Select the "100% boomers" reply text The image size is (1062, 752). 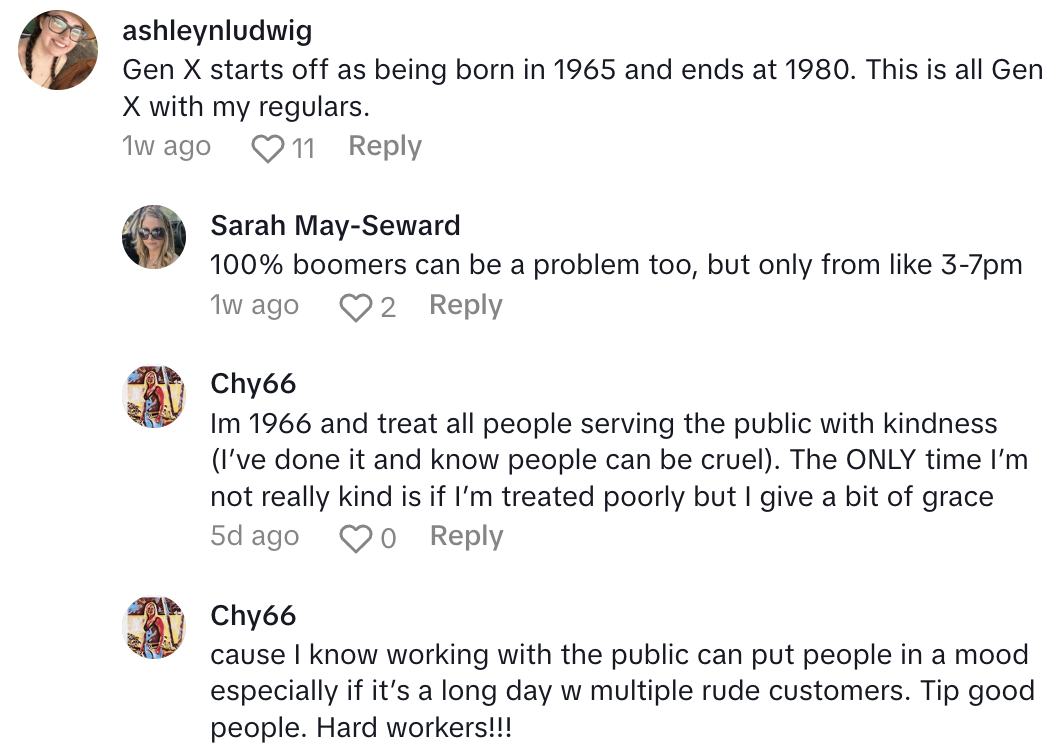[x=616, y=265]
